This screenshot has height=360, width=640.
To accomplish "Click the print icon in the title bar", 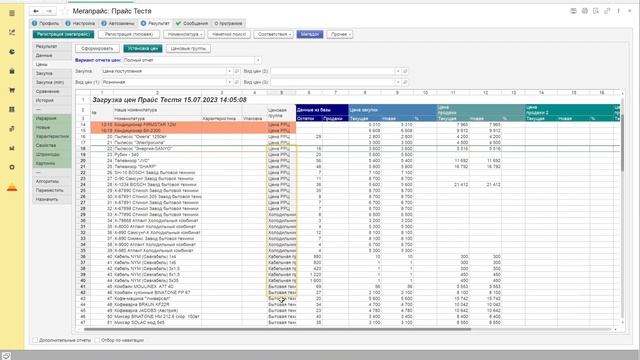I will pos(584,11).
